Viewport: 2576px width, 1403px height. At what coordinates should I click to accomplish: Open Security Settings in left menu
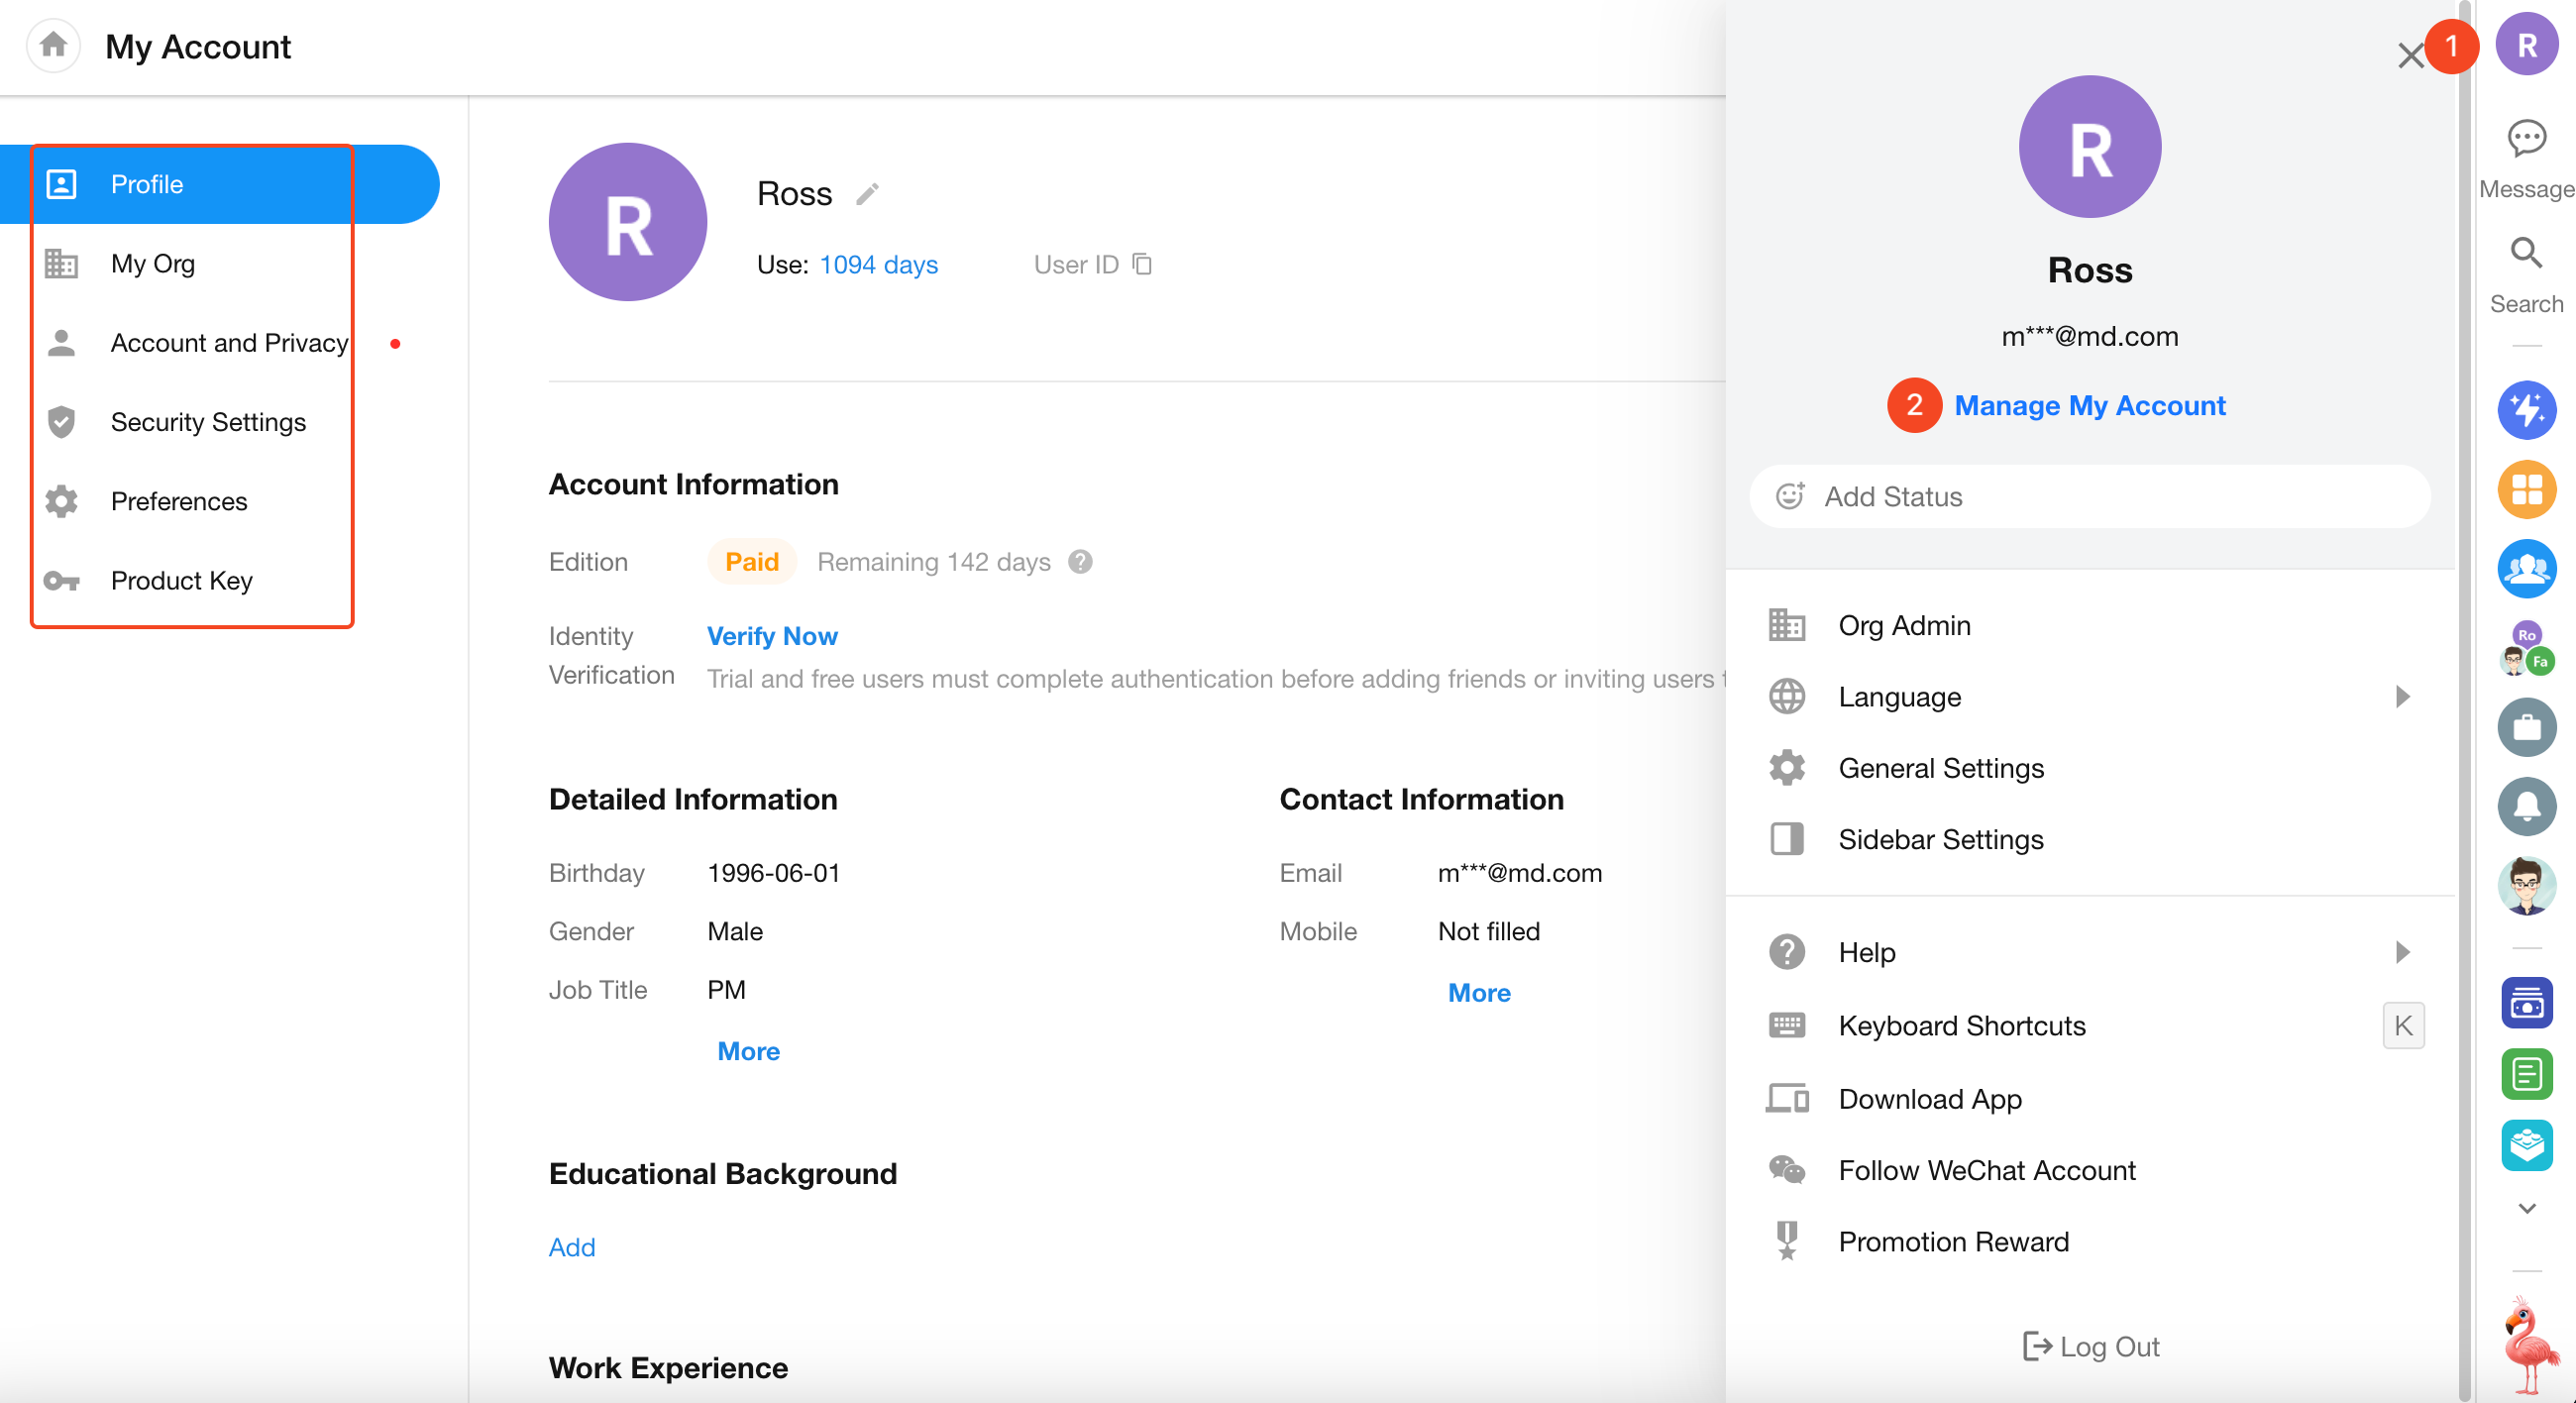(208, 422)
